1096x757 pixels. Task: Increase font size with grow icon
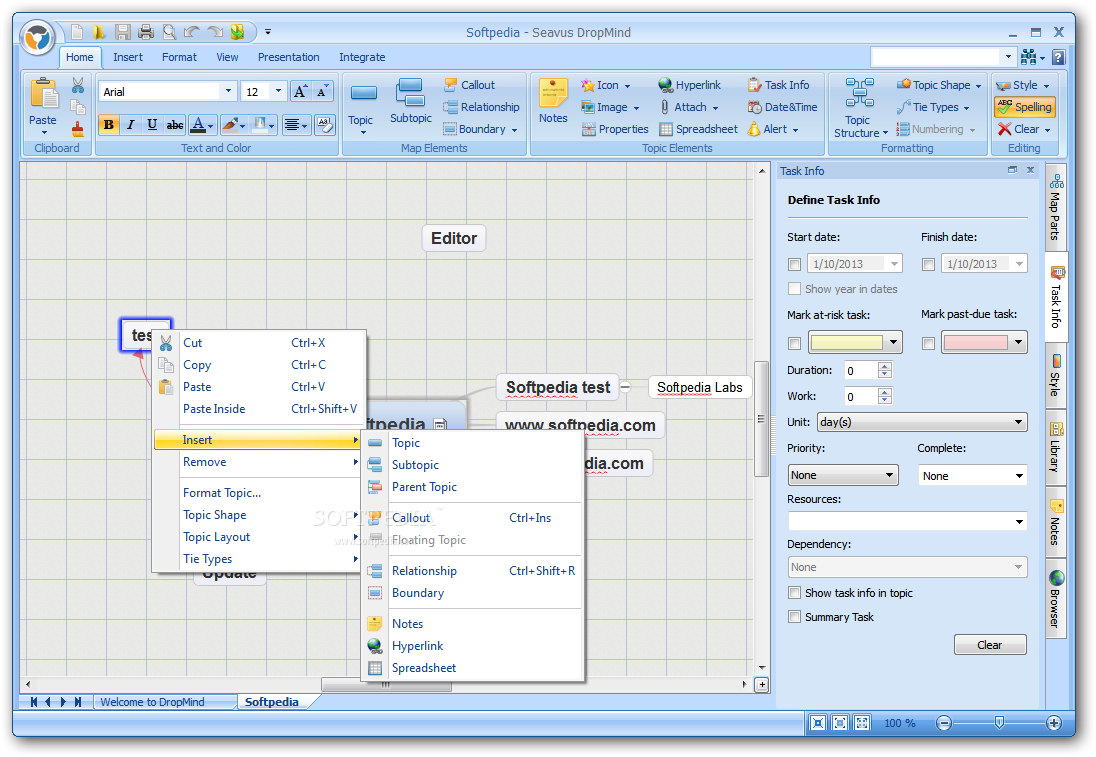pyautogui.click(x=300, y=92)
